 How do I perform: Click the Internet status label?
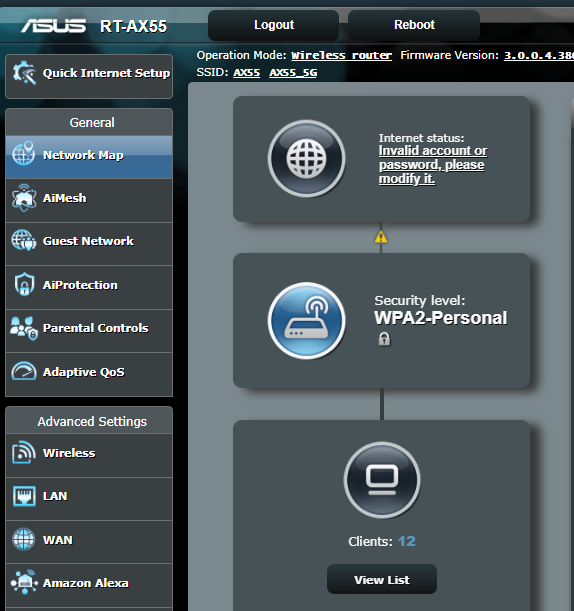421,138
